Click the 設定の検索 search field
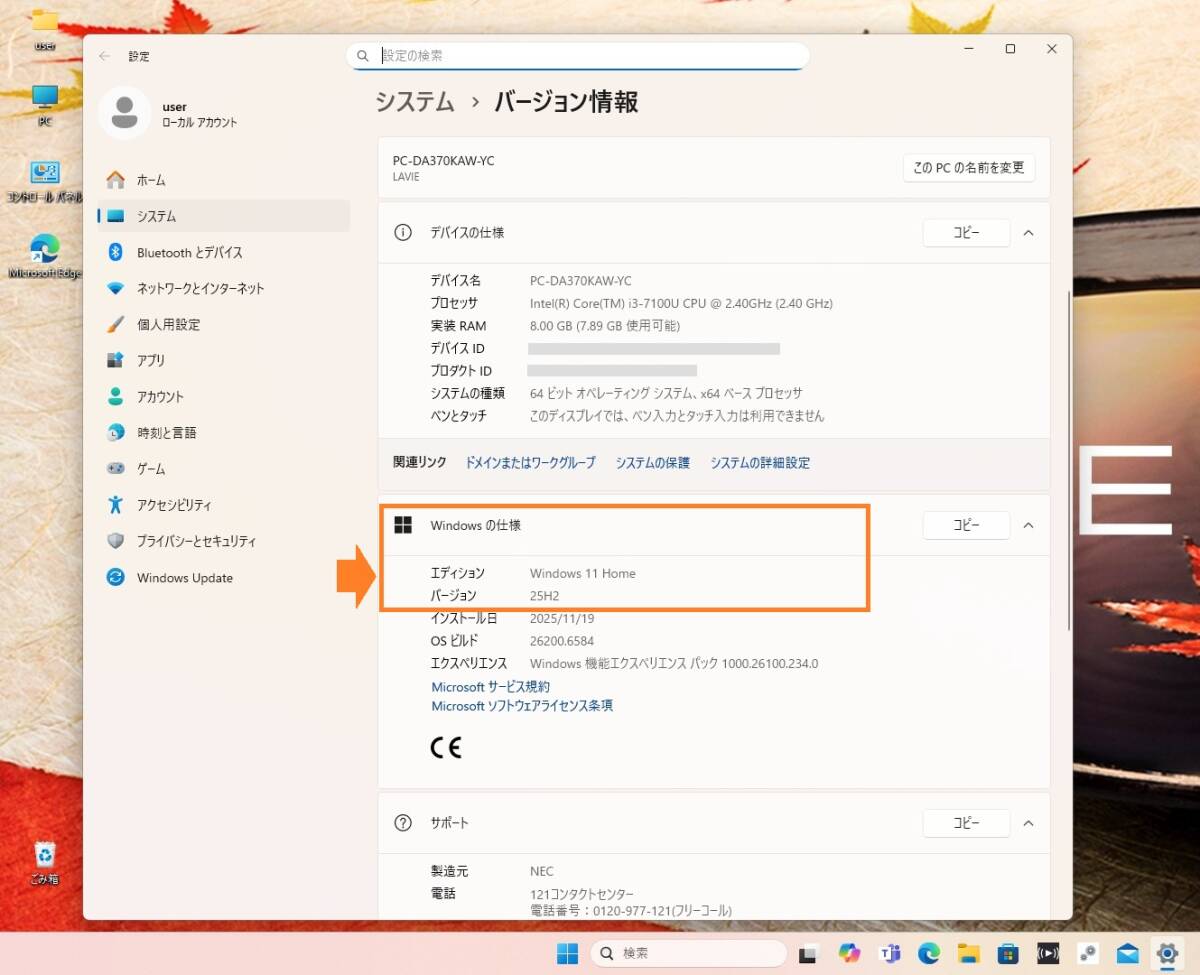 pyautogui.click(x=580, y=56)
